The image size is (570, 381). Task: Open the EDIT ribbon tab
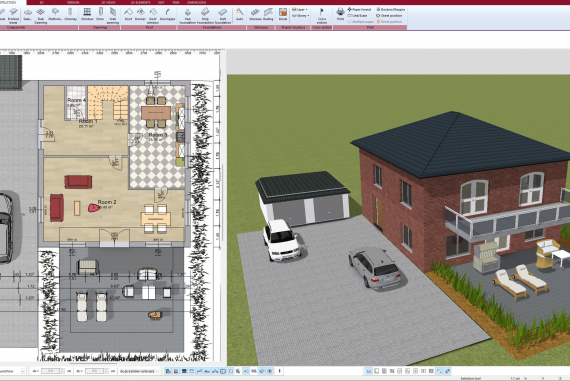click(161, 2)
